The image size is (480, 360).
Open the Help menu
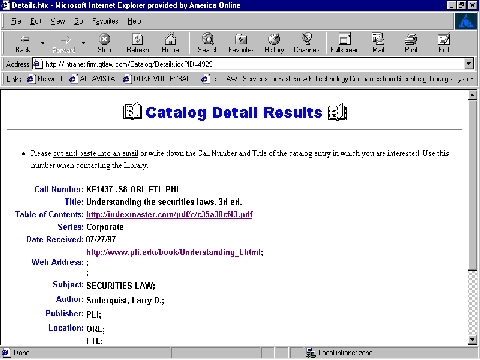tap(134, 21)
